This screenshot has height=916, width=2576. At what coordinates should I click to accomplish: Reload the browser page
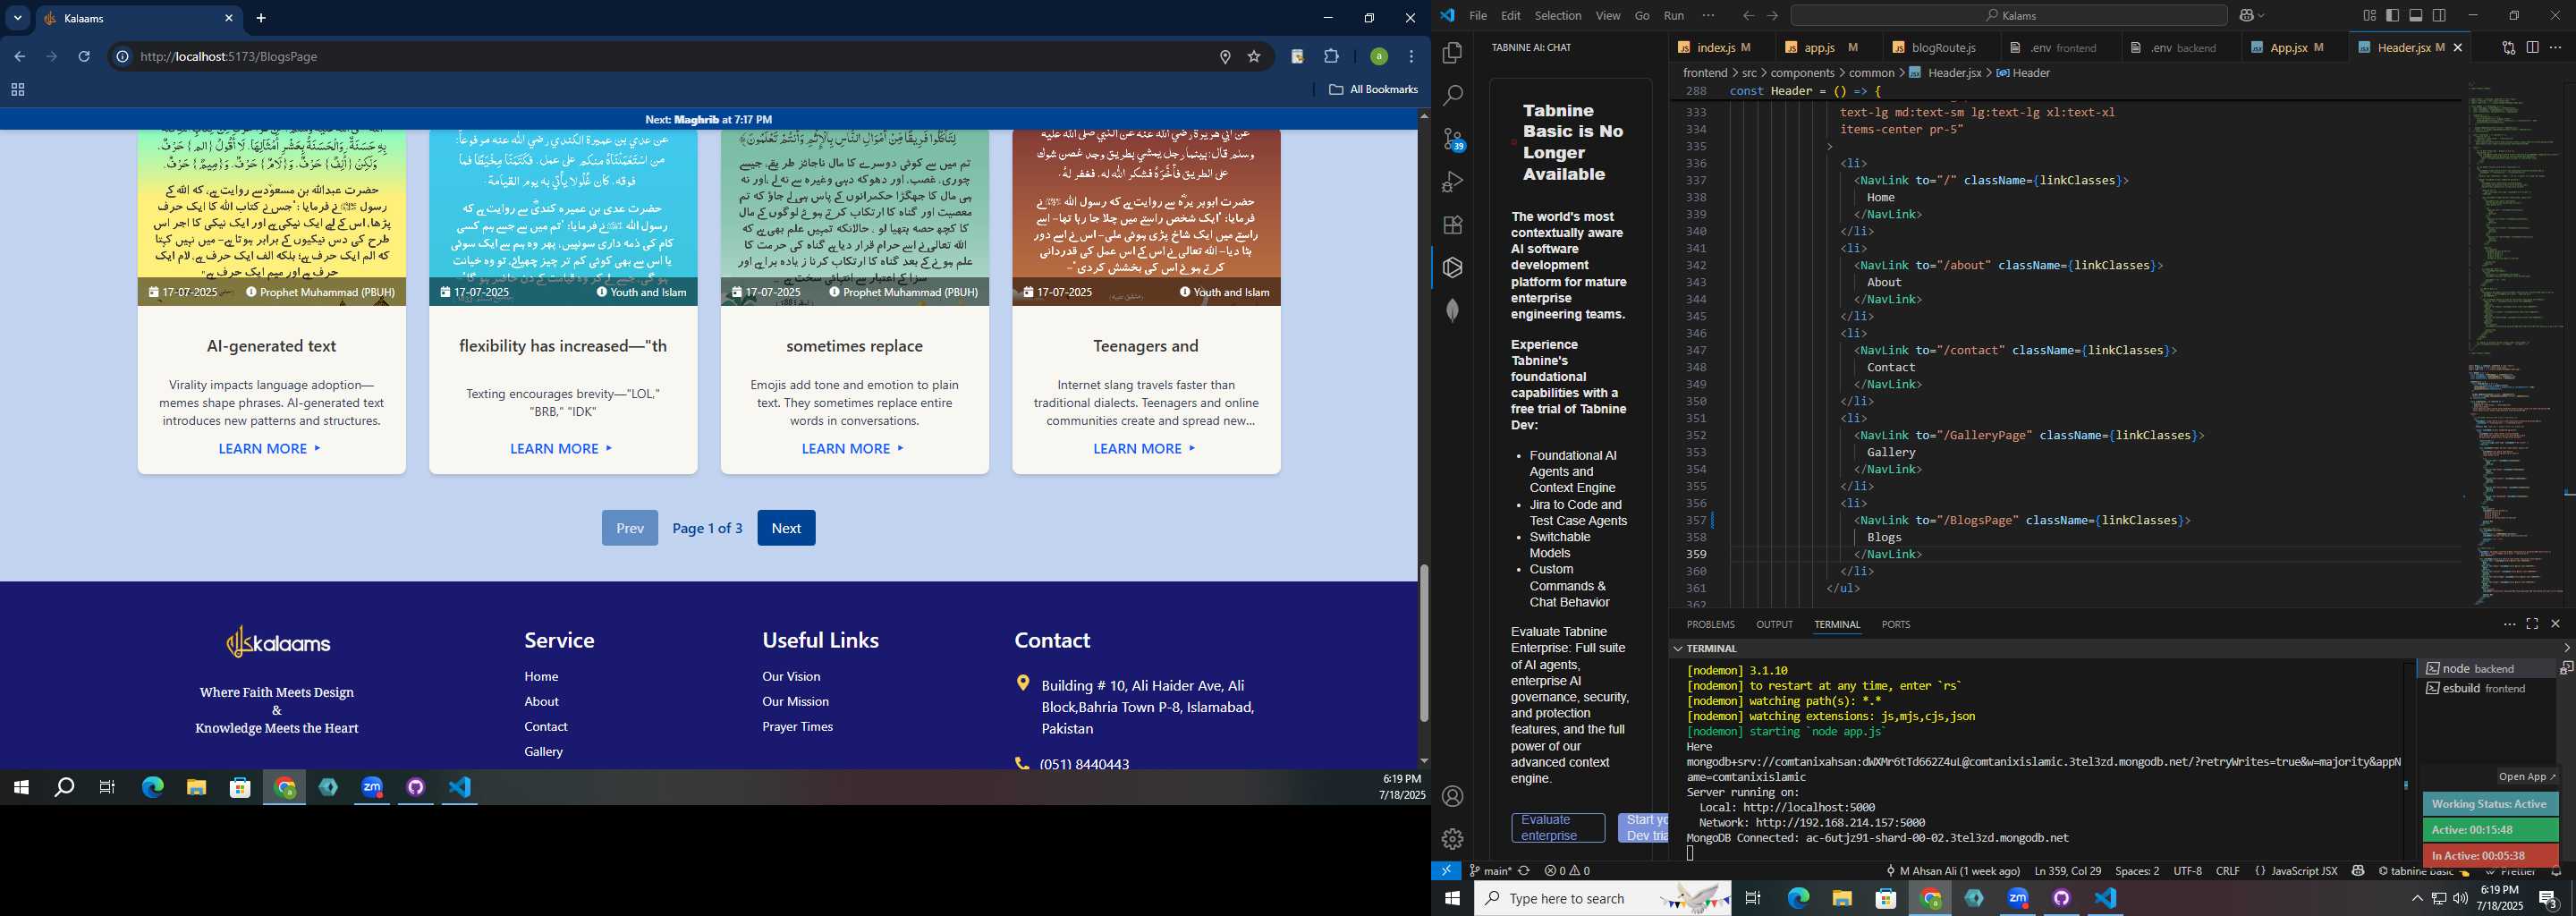[84, 57]
